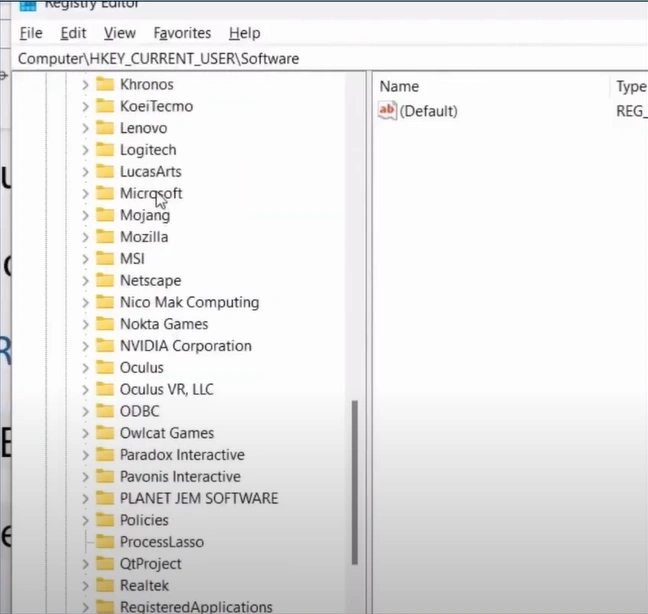Image resolution: width=648 pixels, height=614 pixels.
Task: Expand the Policies key chevron
Action: point(85,520)
